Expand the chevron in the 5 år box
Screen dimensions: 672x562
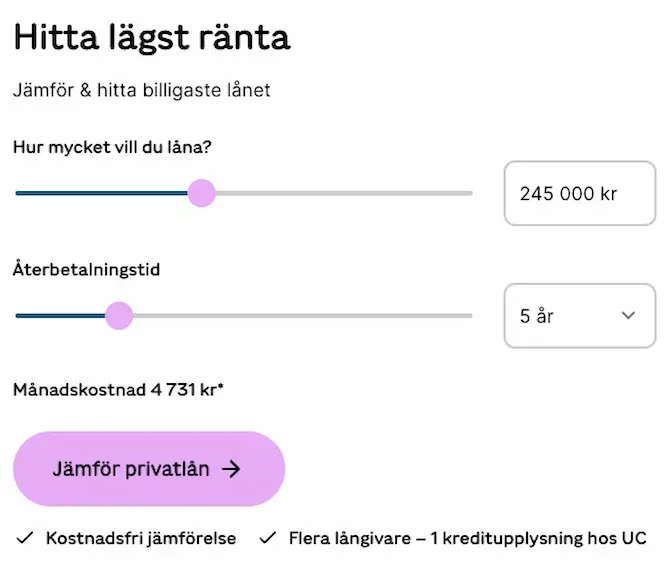tap(628, 315)
